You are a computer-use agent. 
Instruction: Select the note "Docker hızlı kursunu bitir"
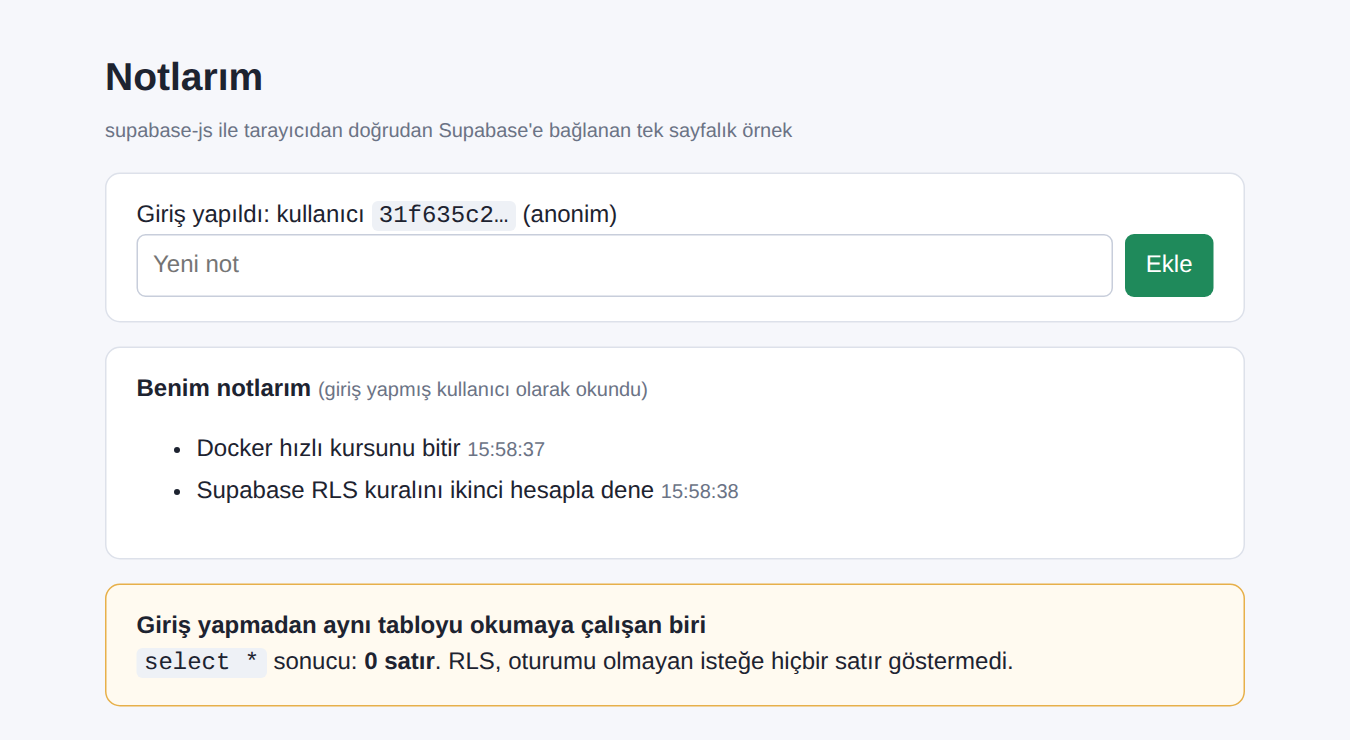(328, 448)
